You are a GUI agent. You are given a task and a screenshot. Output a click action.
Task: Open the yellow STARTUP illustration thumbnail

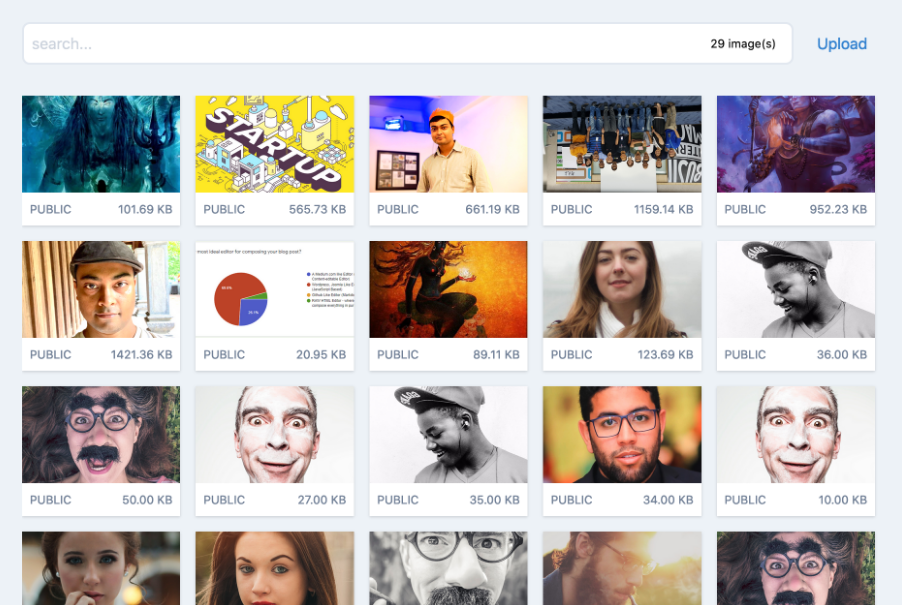(275, 144)
